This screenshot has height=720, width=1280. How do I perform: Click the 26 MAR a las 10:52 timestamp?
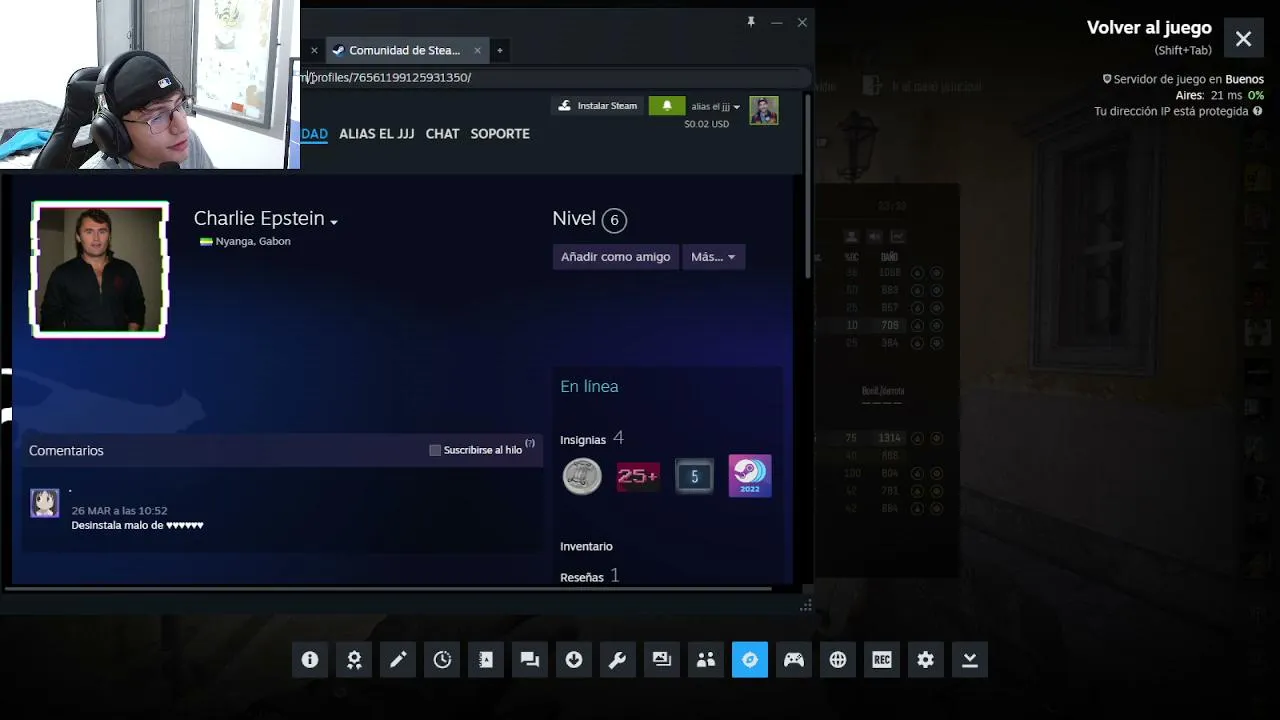[119, 511]
